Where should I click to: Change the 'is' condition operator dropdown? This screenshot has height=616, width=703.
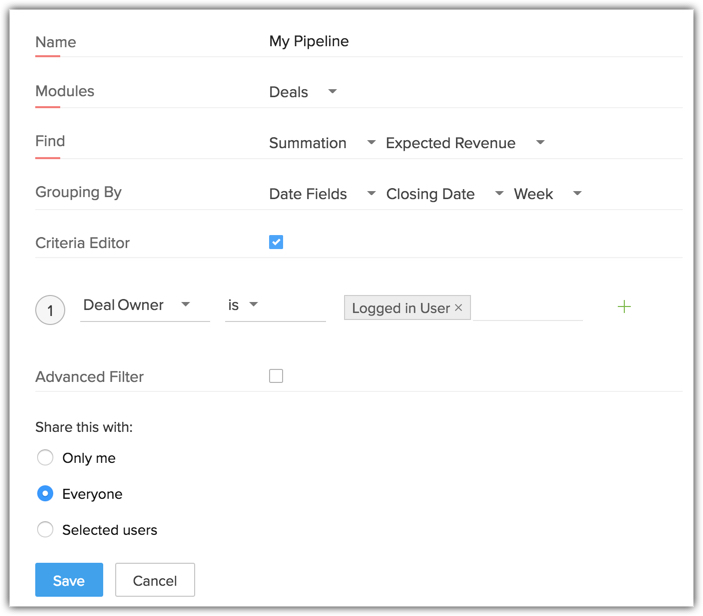[275, 306]
